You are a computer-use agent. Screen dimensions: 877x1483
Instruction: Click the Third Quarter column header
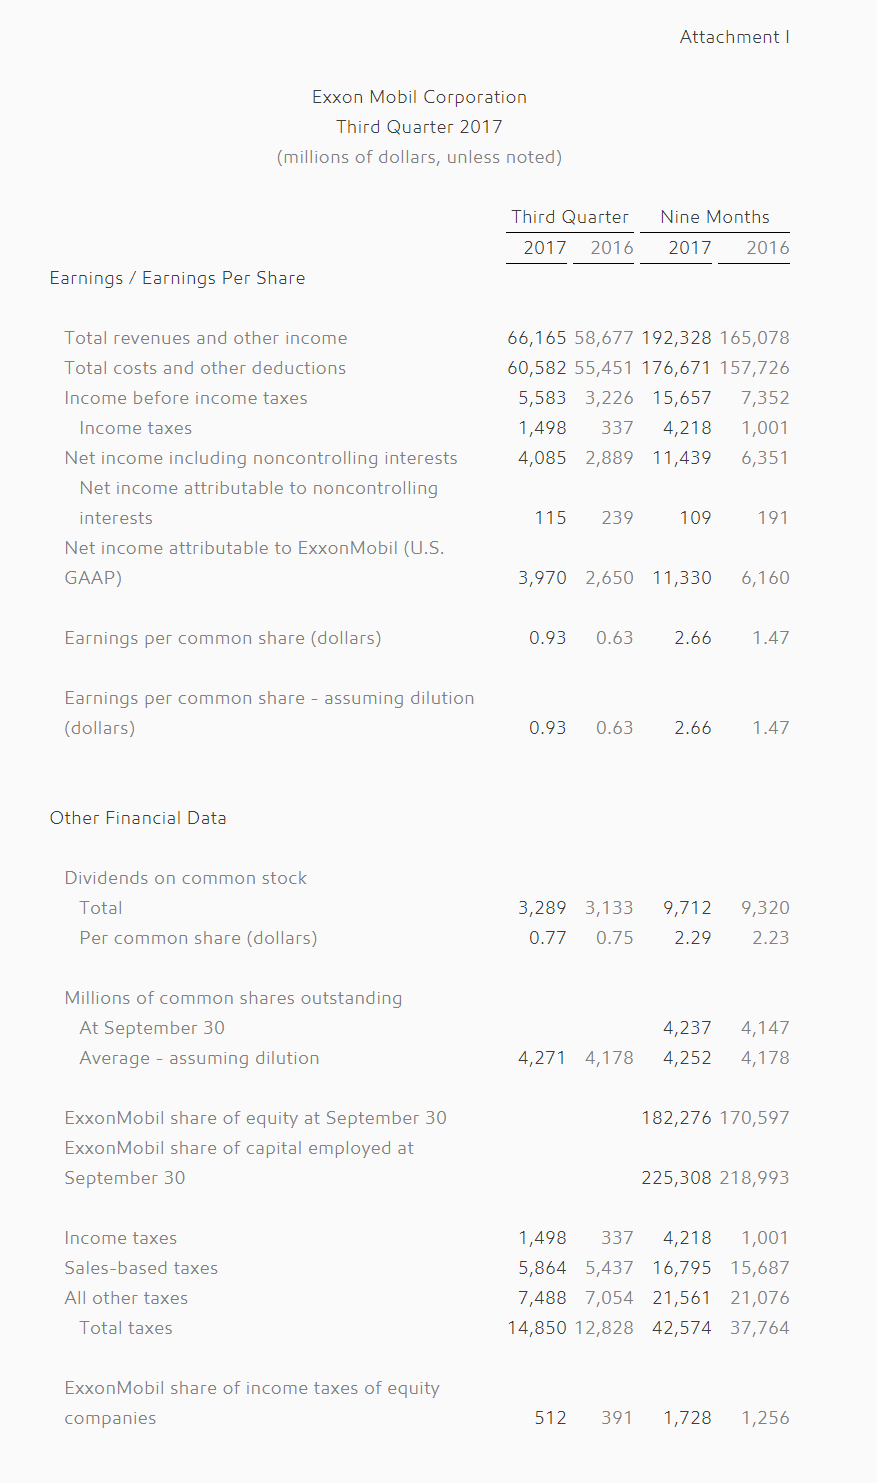tap(570, 217)
